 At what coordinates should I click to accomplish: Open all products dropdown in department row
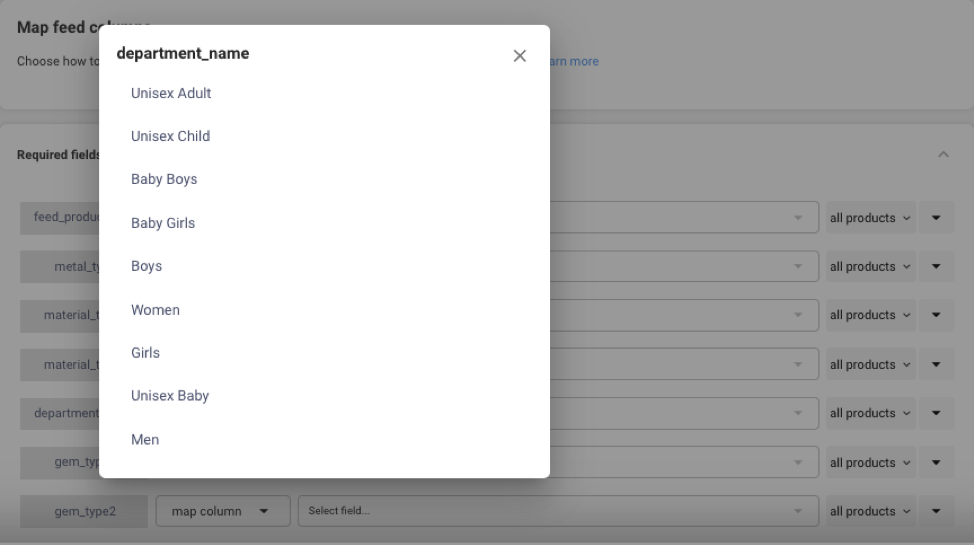point(870,413)
